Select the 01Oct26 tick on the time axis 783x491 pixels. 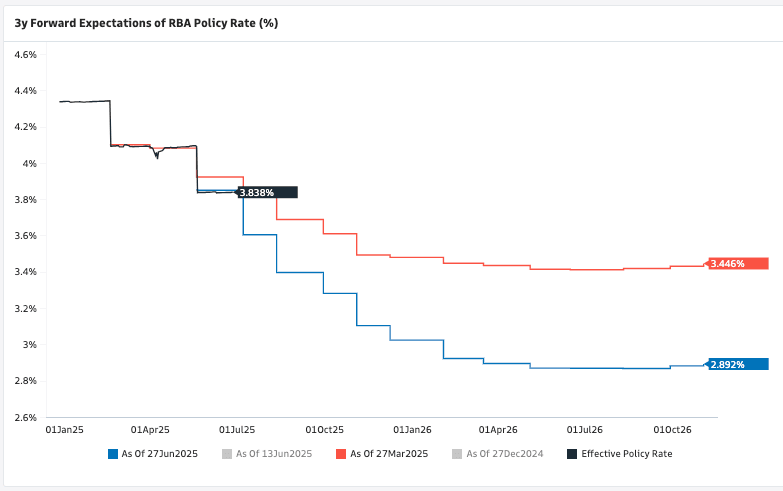pos(673,429)
